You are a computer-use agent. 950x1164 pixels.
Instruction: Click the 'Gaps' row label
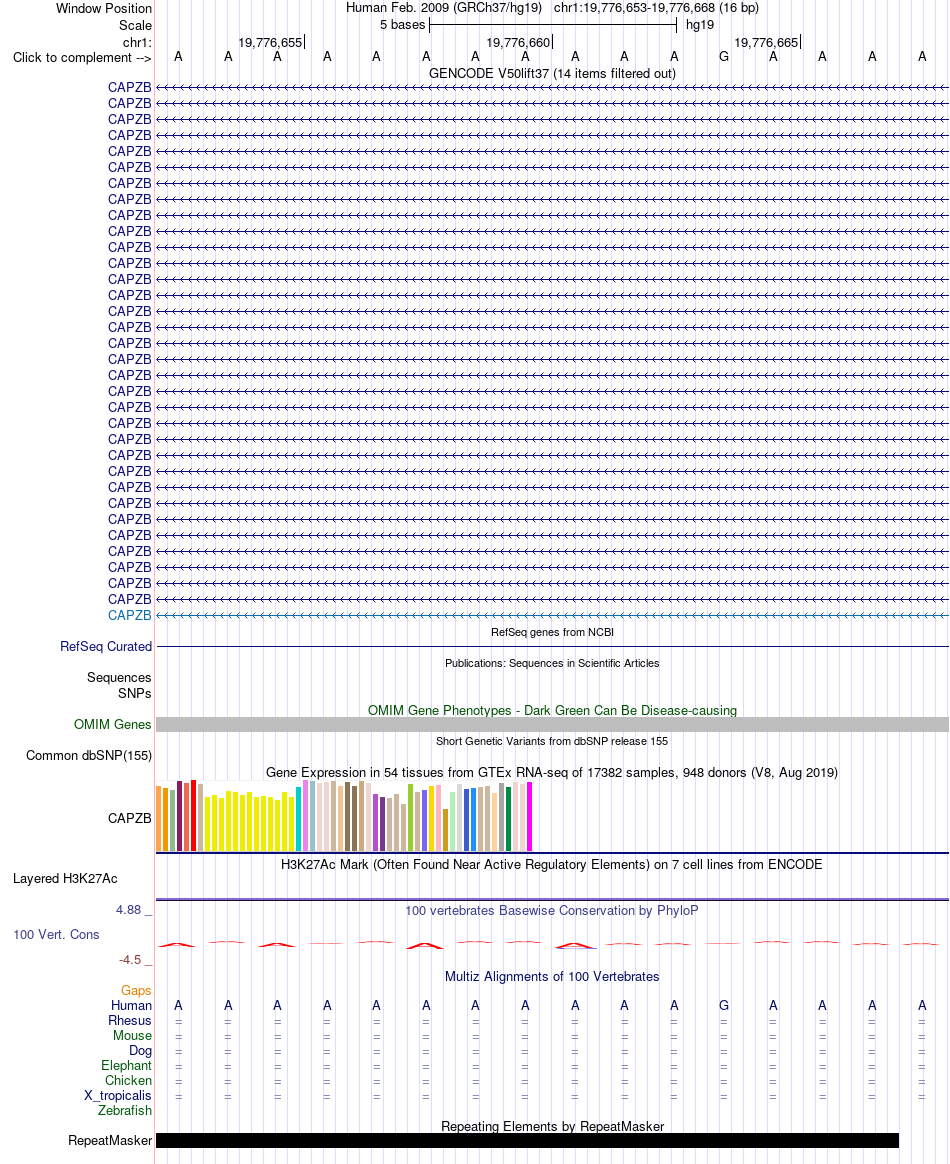[136, 991]
